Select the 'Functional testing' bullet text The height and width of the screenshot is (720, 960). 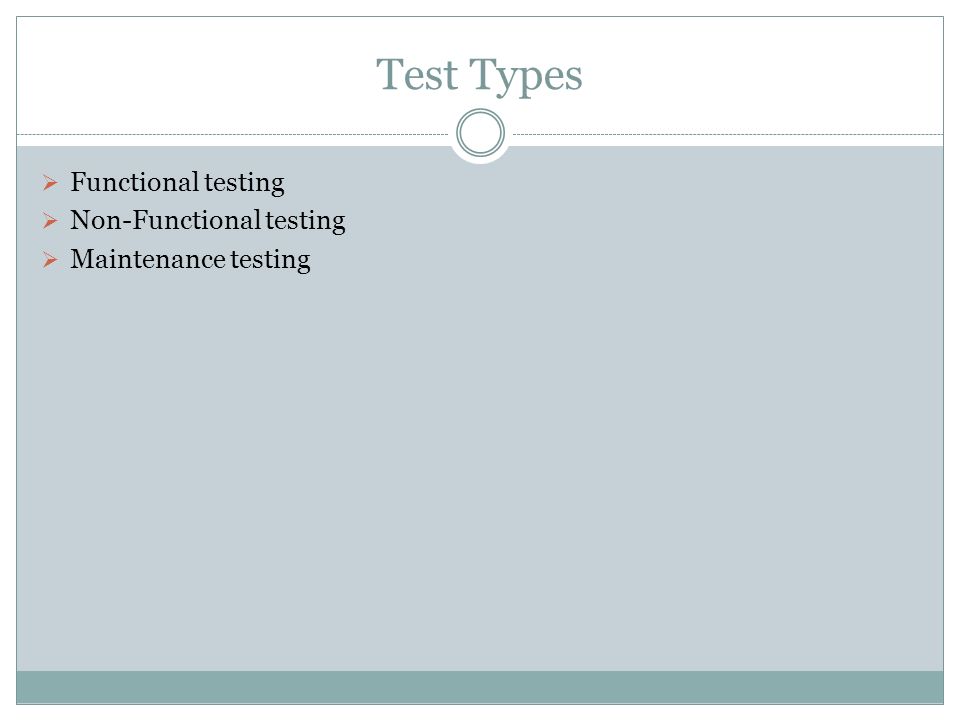pos(178,182)
